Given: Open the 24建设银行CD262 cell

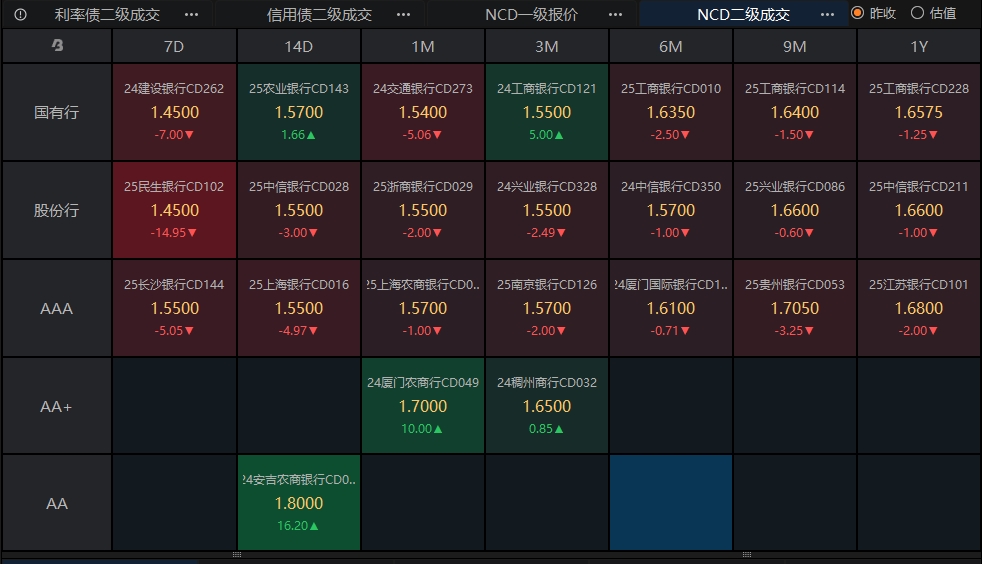Looking at the screenshot, I should [174, 112].
